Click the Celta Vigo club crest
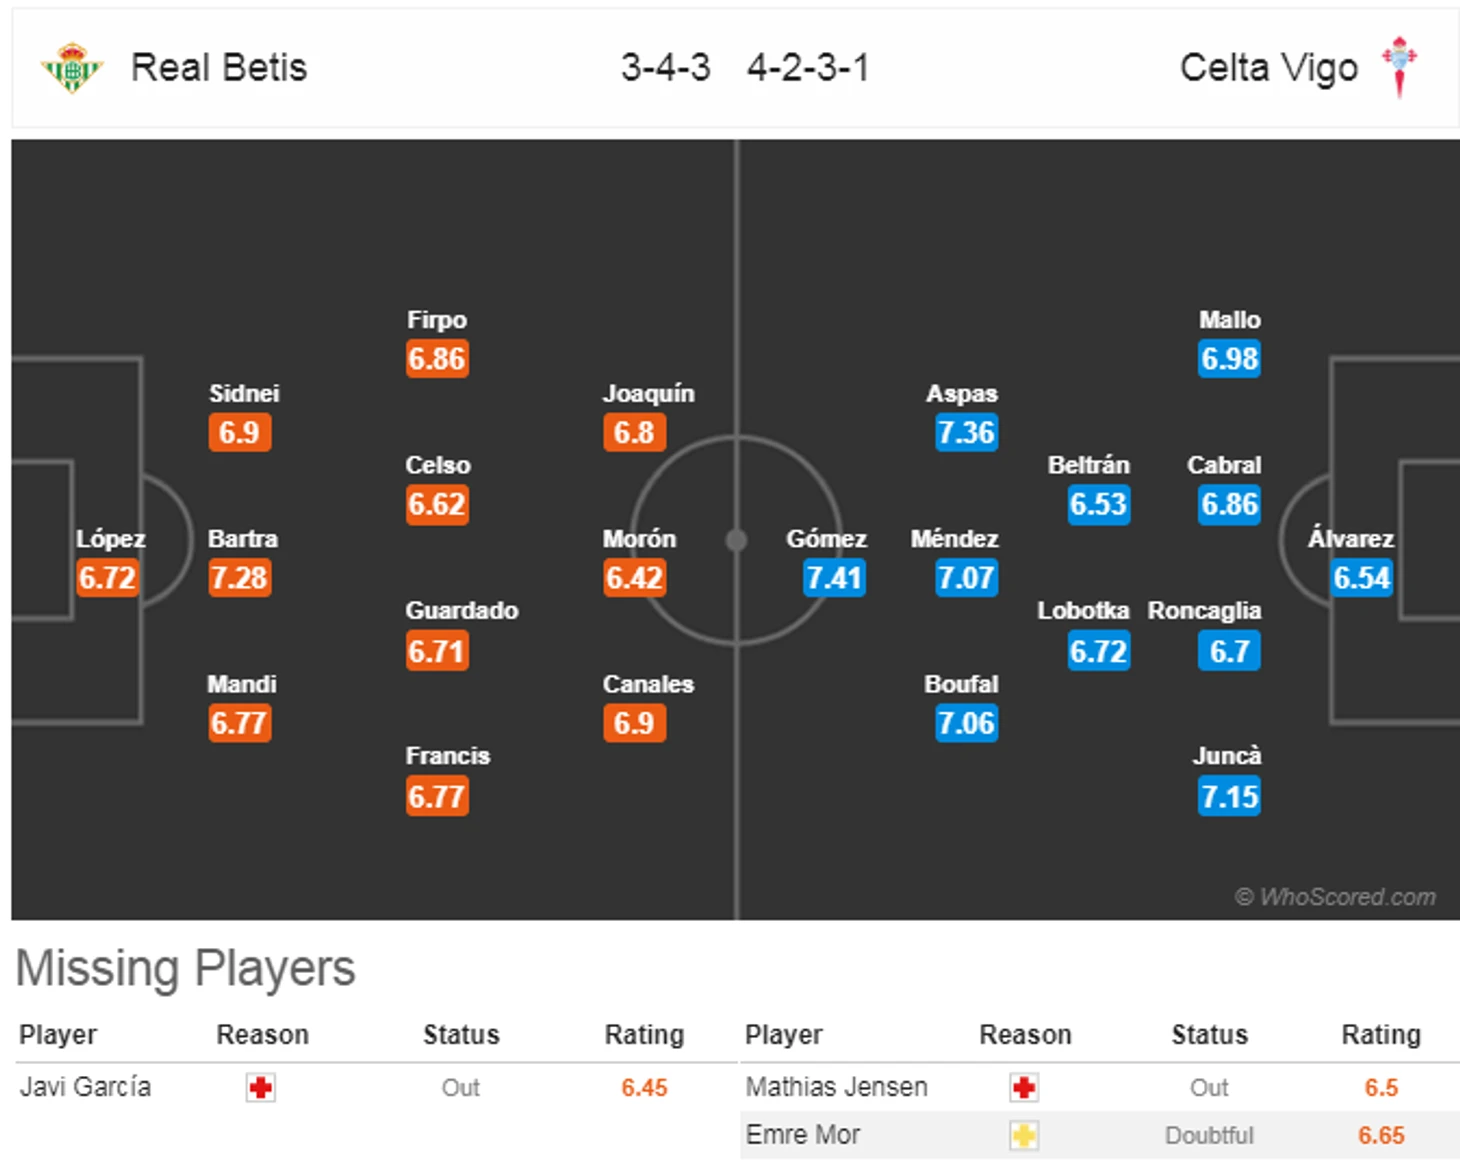1460x1171 pixels. 1399,67
